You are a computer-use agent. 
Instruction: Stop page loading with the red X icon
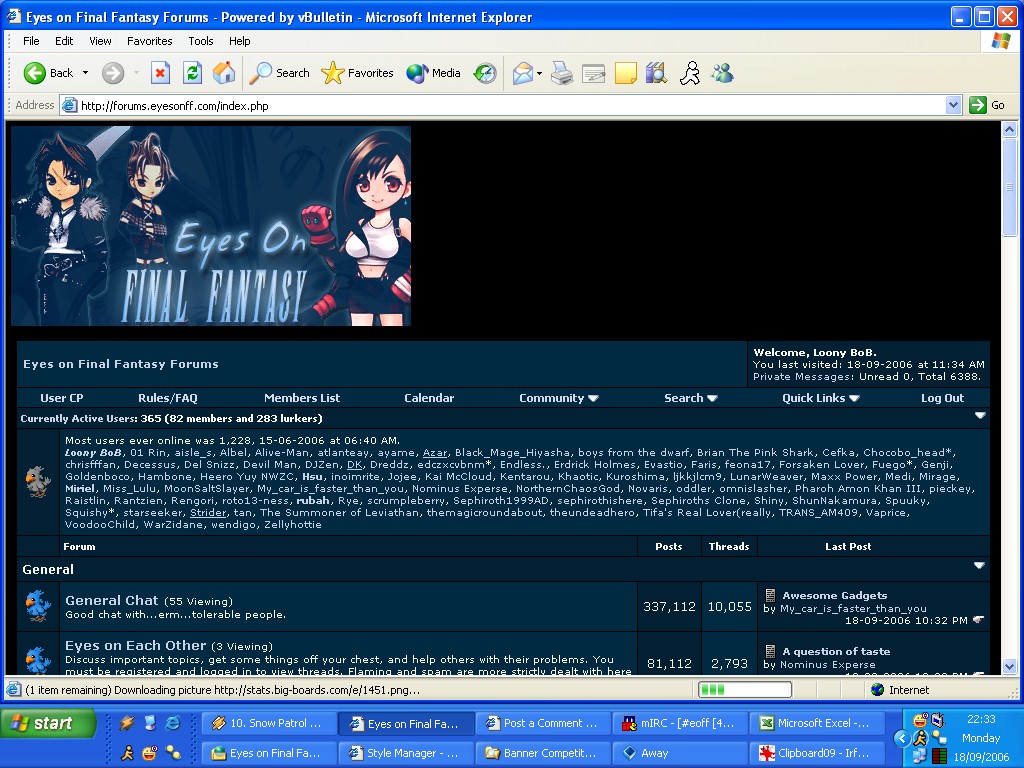click(x=160, y=73)
